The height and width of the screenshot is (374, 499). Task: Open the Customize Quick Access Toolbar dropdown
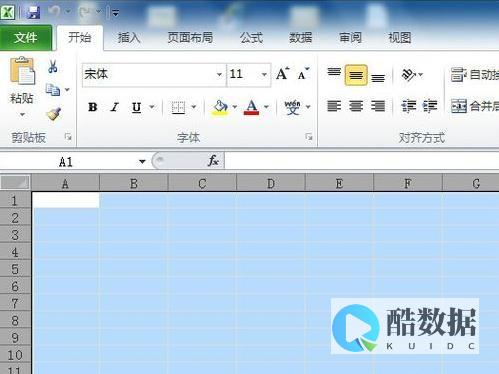[x=115, y=13]
